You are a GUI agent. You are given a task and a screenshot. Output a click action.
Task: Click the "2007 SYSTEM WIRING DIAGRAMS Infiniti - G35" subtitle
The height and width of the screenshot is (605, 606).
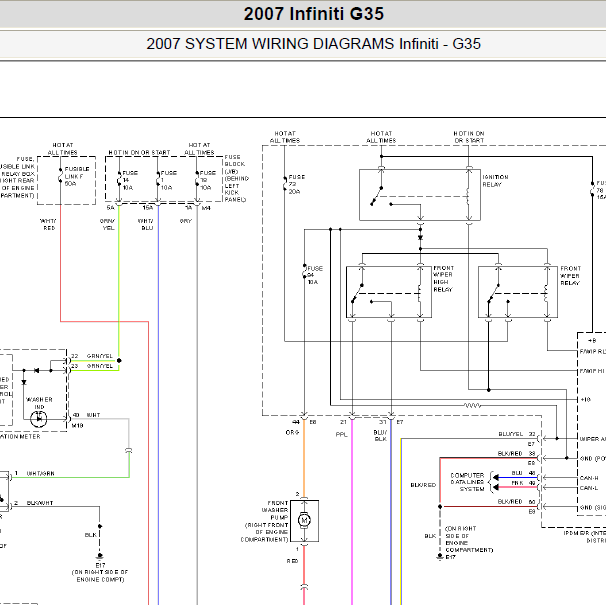coord(313,44)
